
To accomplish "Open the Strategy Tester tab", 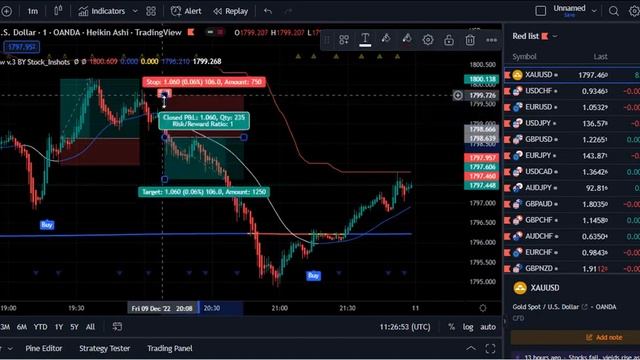I will tap(104, 348).
